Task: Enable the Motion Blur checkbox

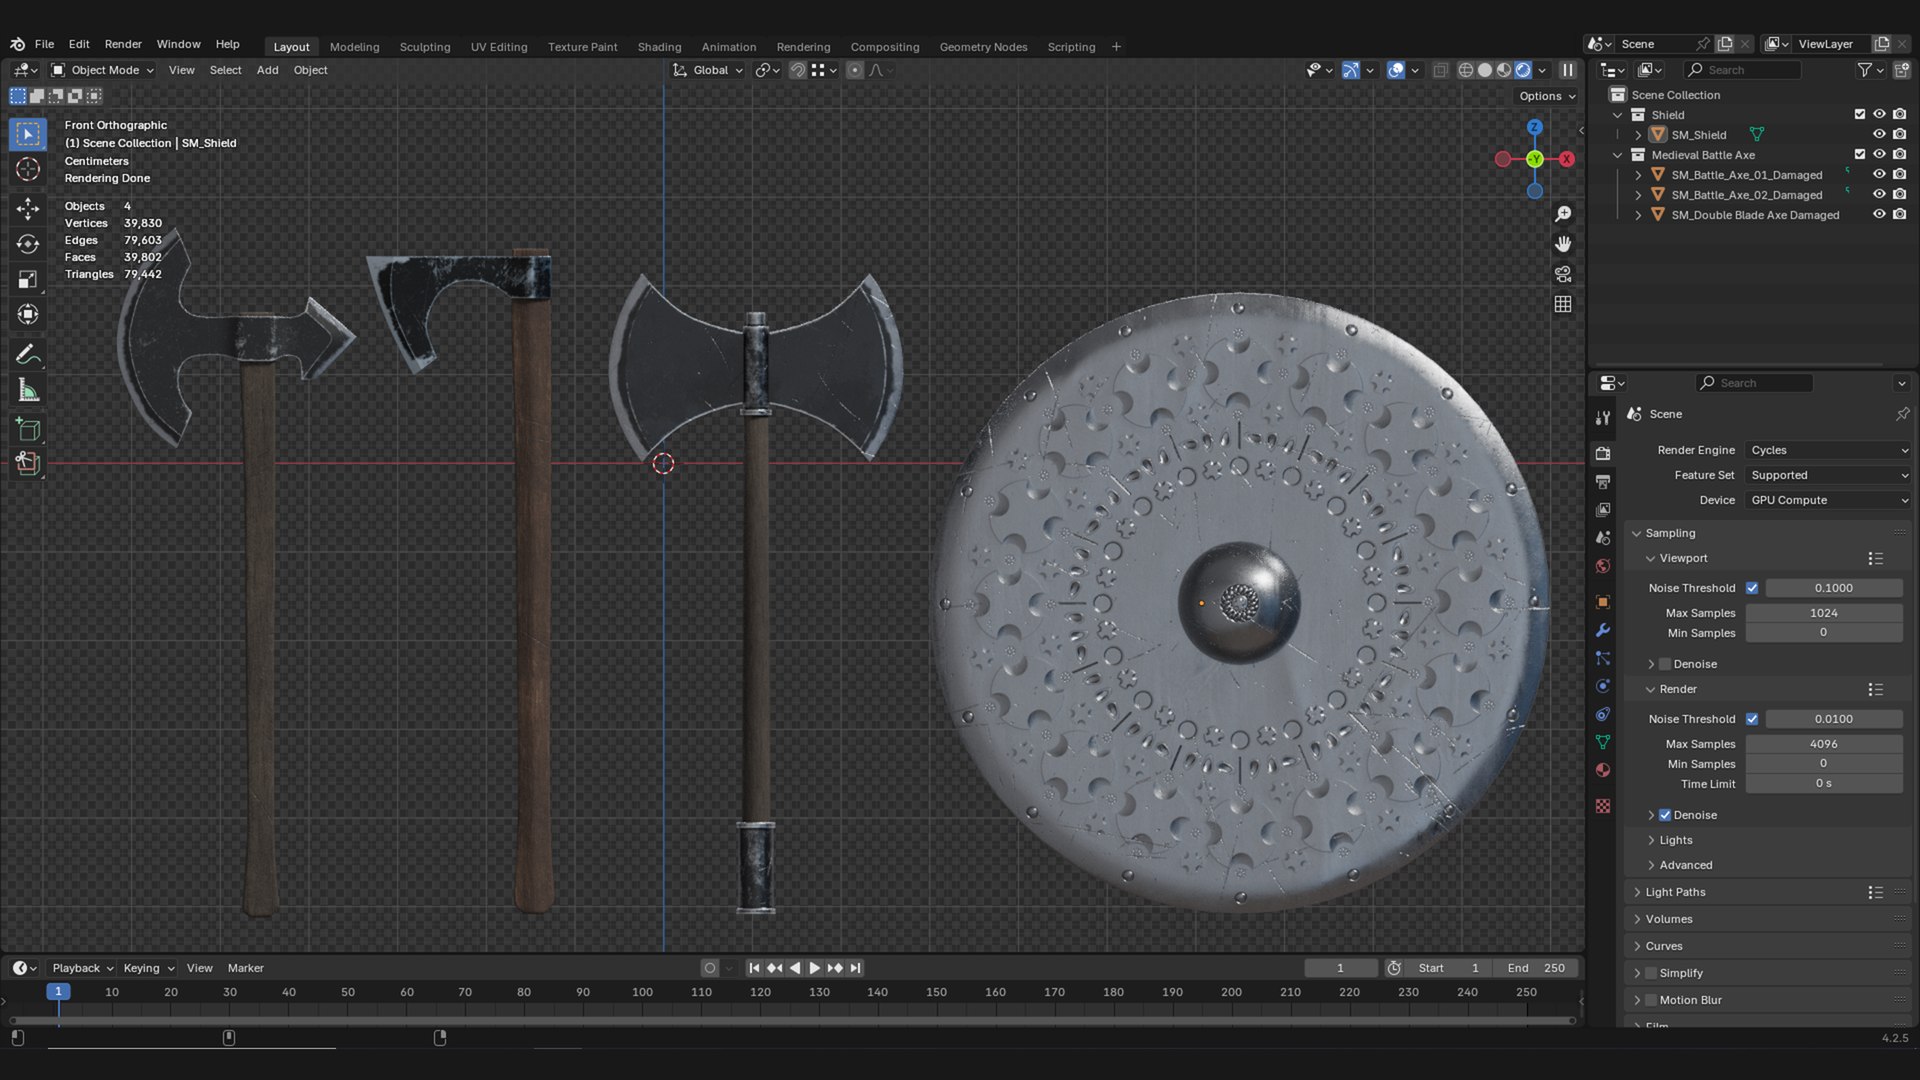Action: [x=1651, y=1000]
